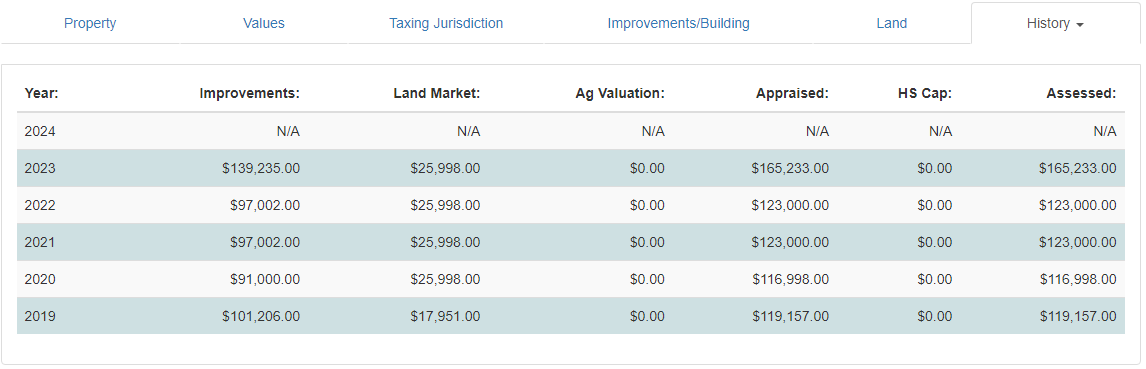Click the Improvements column header

pyautogui.click(x=250, y=94)
